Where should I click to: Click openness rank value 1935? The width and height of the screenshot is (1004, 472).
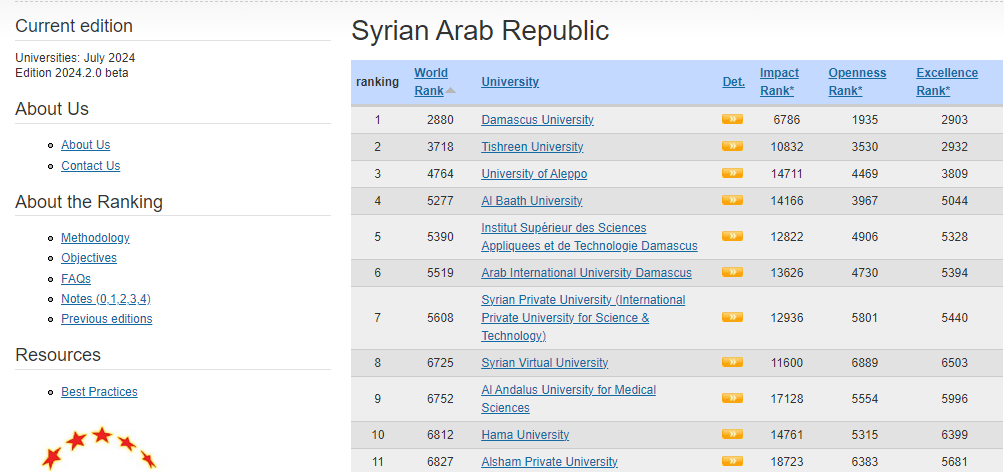[x=864, y=120]
